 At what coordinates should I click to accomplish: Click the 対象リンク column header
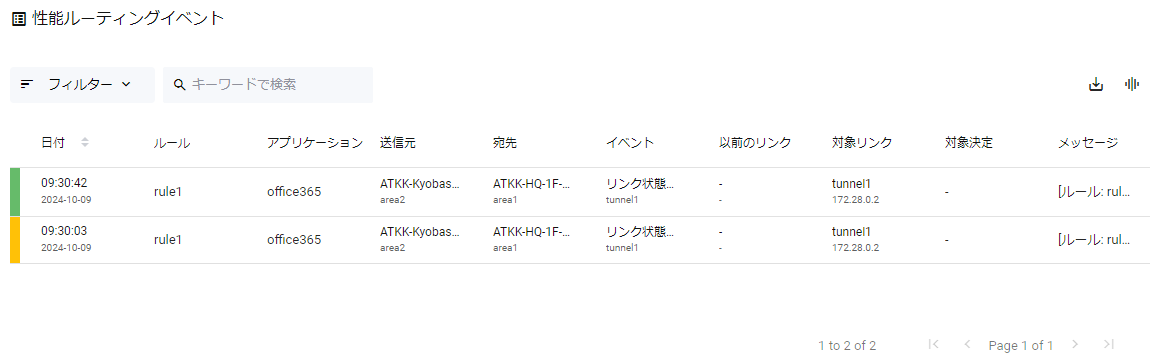[x=862, y=143]
